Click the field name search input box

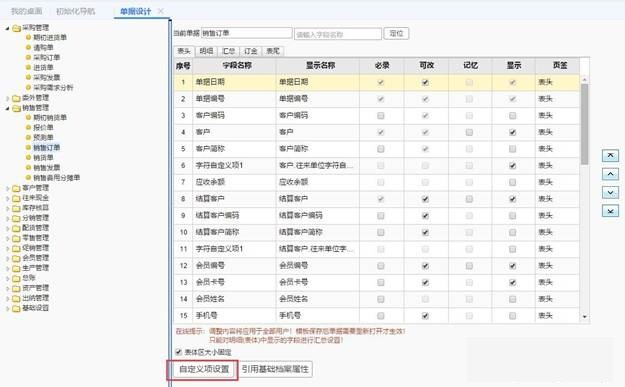tap(338, 34)
